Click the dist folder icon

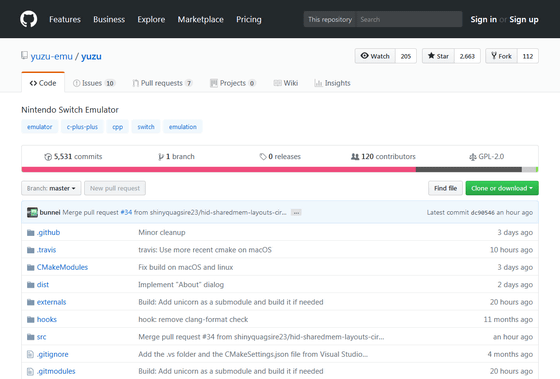[31, 285]
